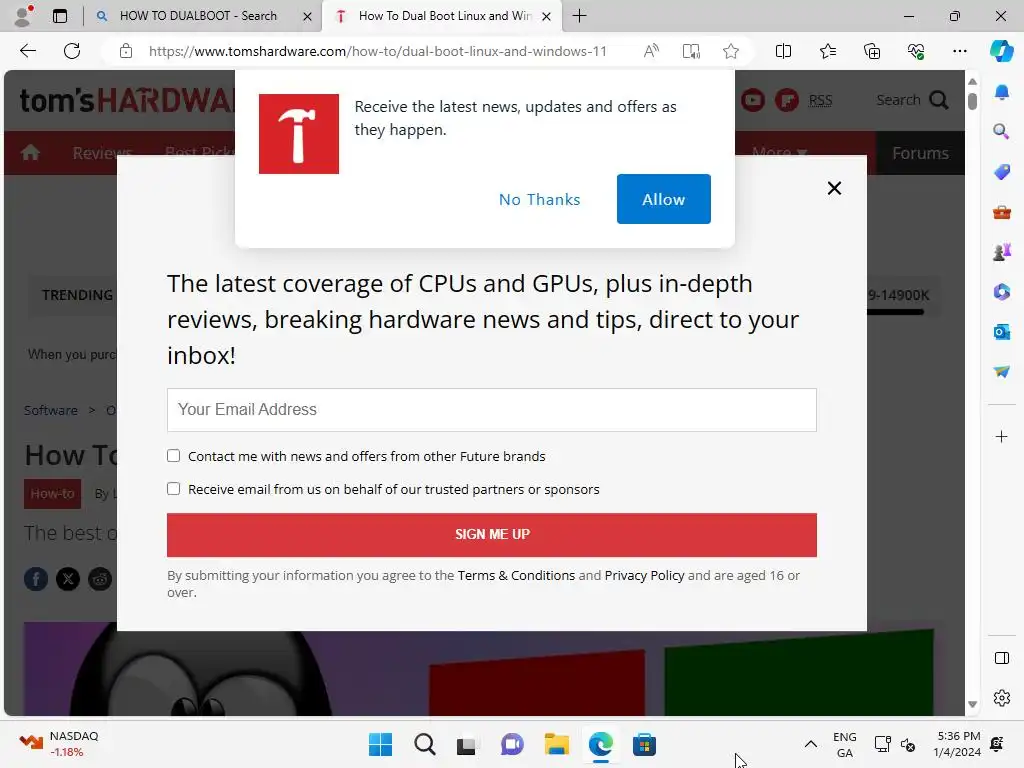Open a new browser tab
This screenshot has width=1024, height=768.
click(579, 16)
